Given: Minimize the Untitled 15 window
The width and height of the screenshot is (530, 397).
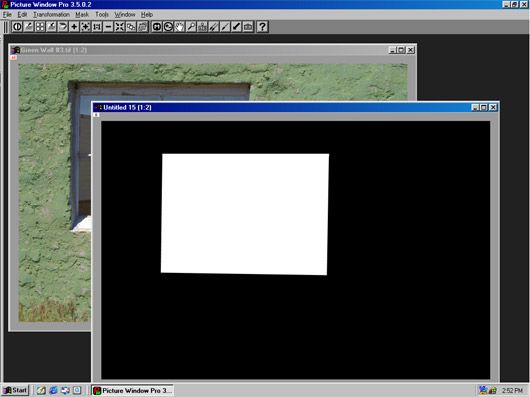Looking at the screenshot, I should tap(475, 107).
